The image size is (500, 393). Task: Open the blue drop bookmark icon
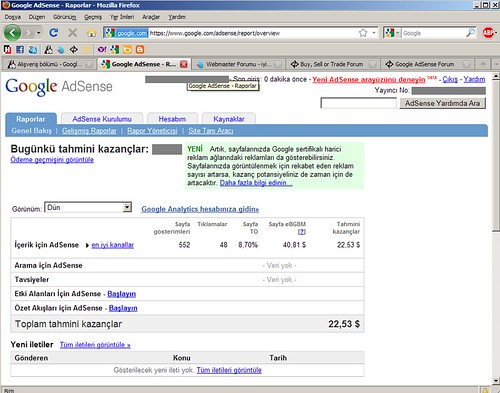coord(61,50)
